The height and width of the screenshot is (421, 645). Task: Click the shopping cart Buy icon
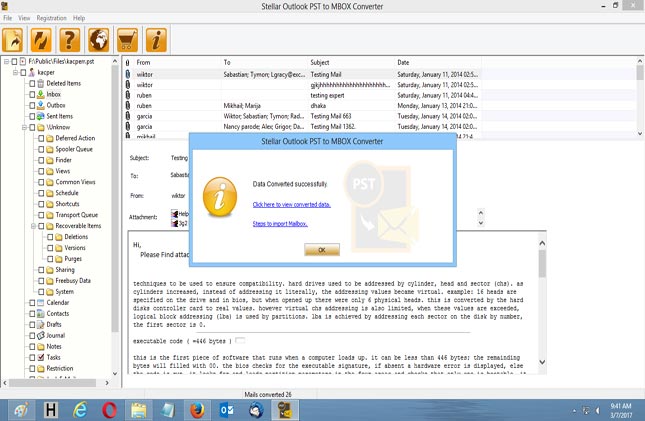[128, 40]
